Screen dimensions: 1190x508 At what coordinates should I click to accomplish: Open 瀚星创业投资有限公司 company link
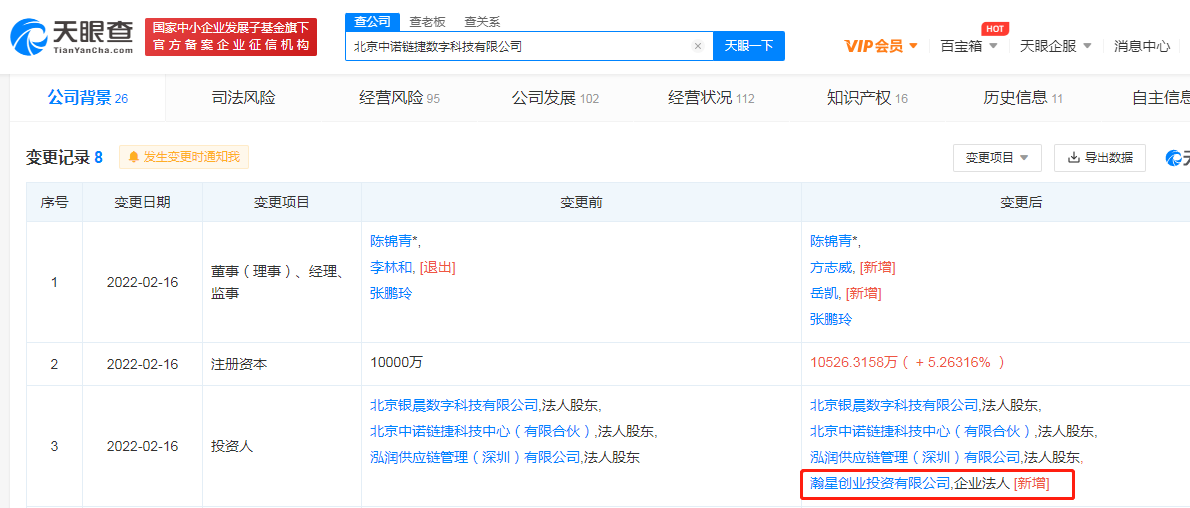[879, 484]
